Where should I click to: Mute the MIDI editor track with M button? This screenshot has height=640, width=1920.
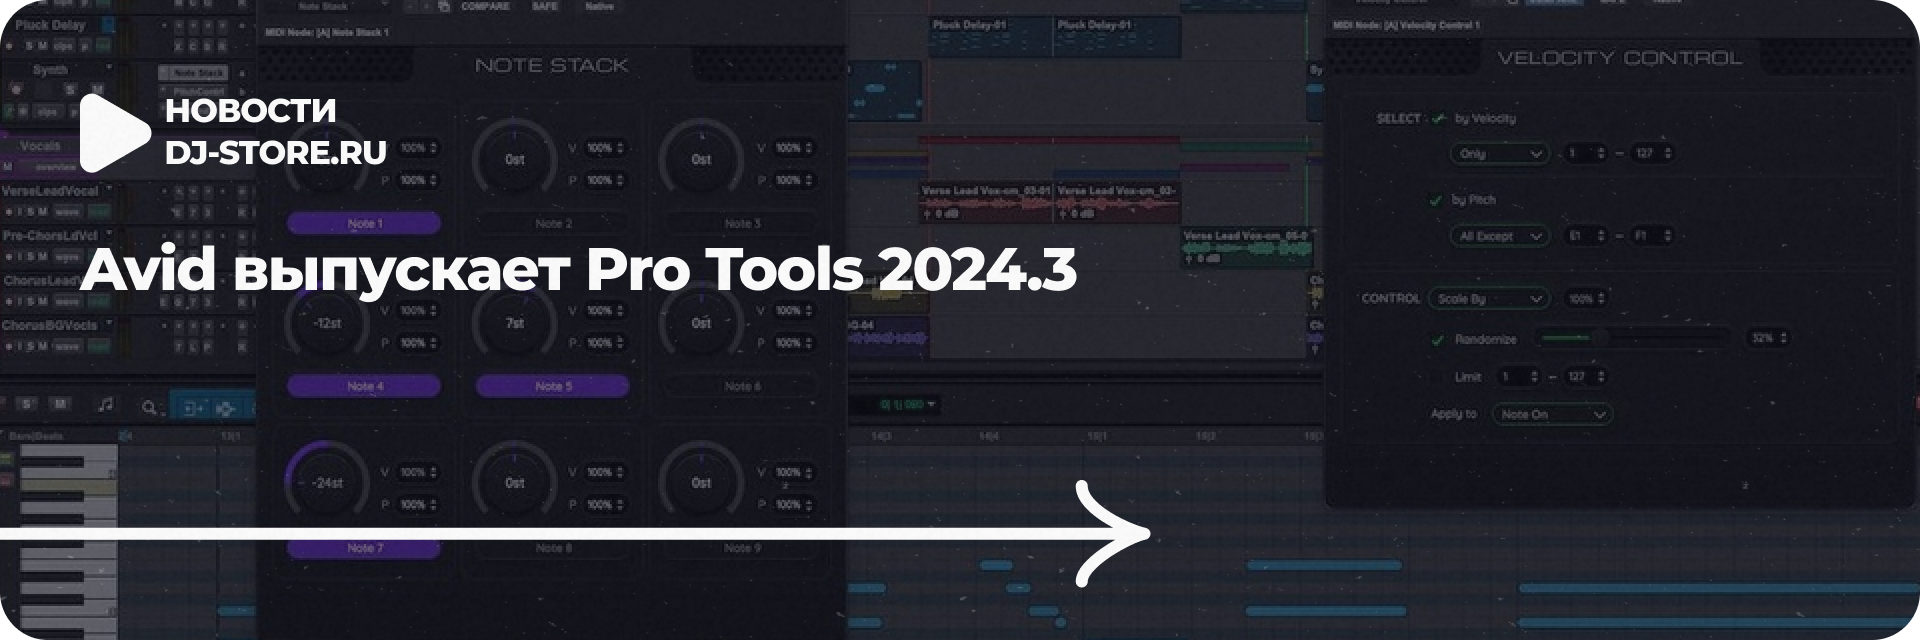click(x=60, y=404)
